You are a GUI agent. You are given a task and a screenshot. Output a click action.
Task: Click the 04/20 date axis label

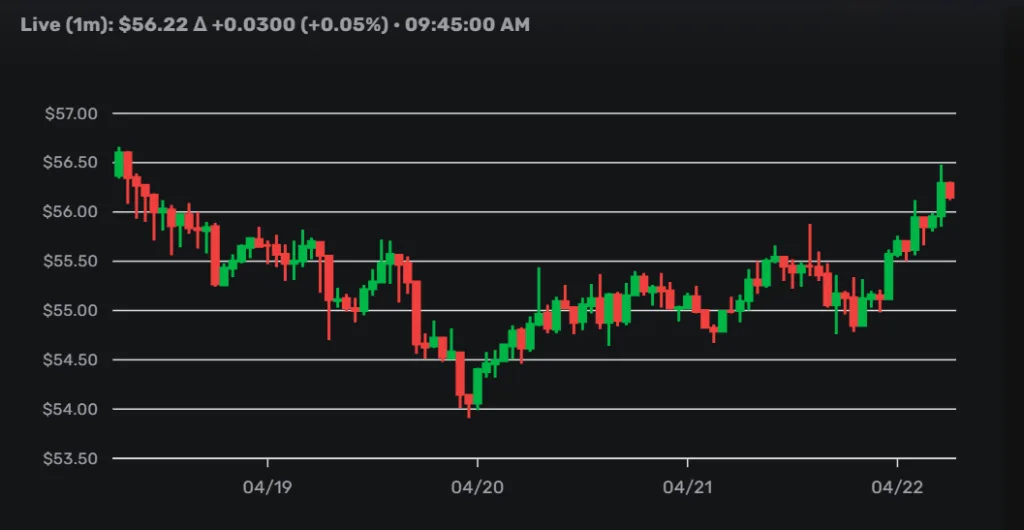coord(477,488)
